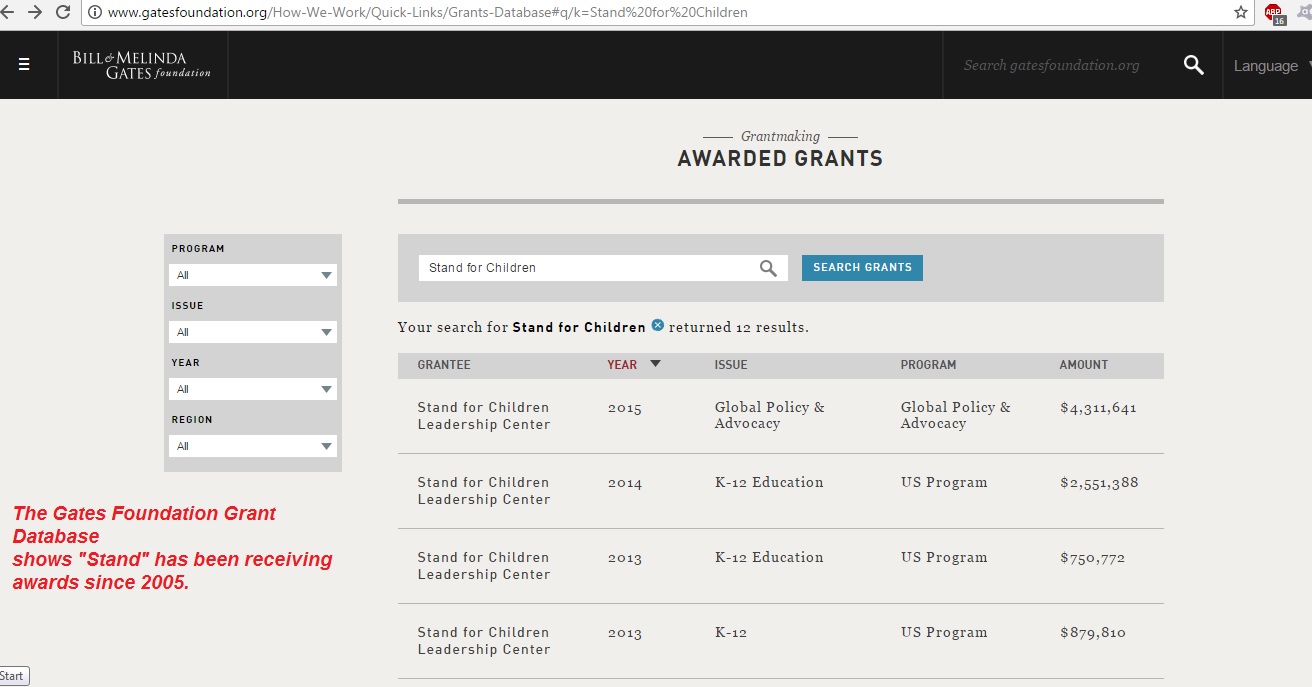Image resolution: width=1312 pixels, height=687 pixels.
Task: Open the ABP extension icon
Action: point(1274,13)
